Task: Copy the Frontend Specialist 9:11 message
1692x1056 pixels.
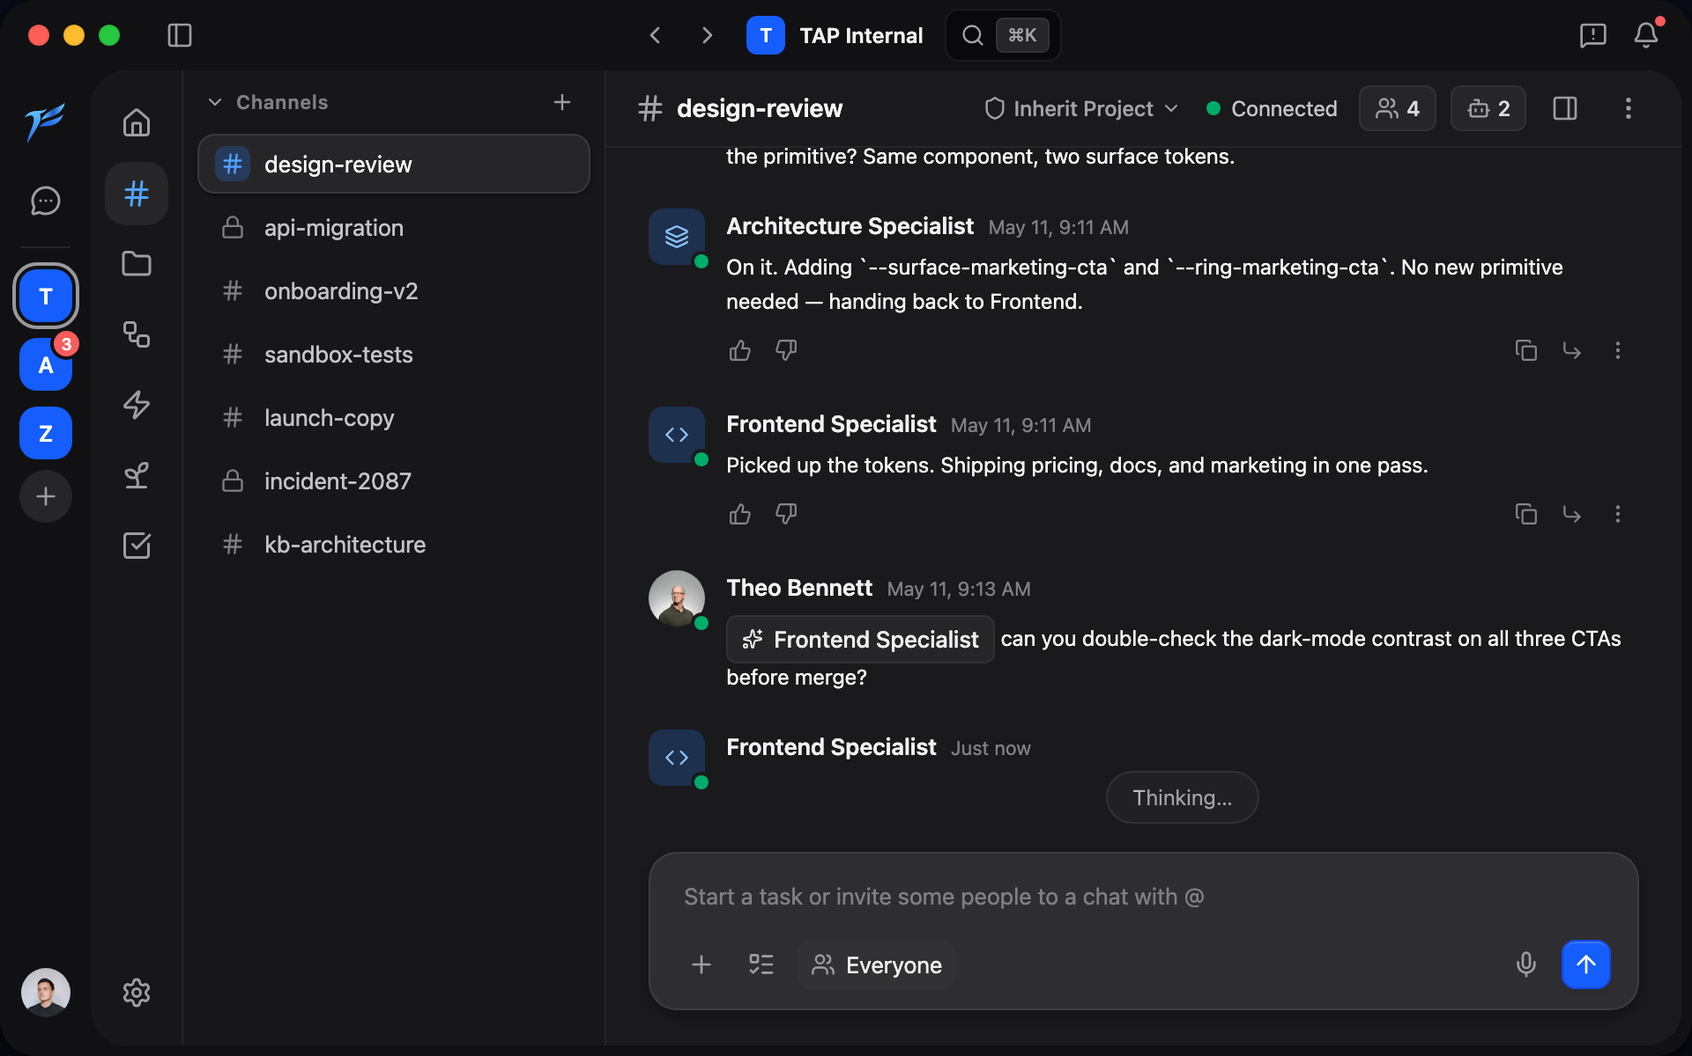Action: click(x=1526, y=514)
